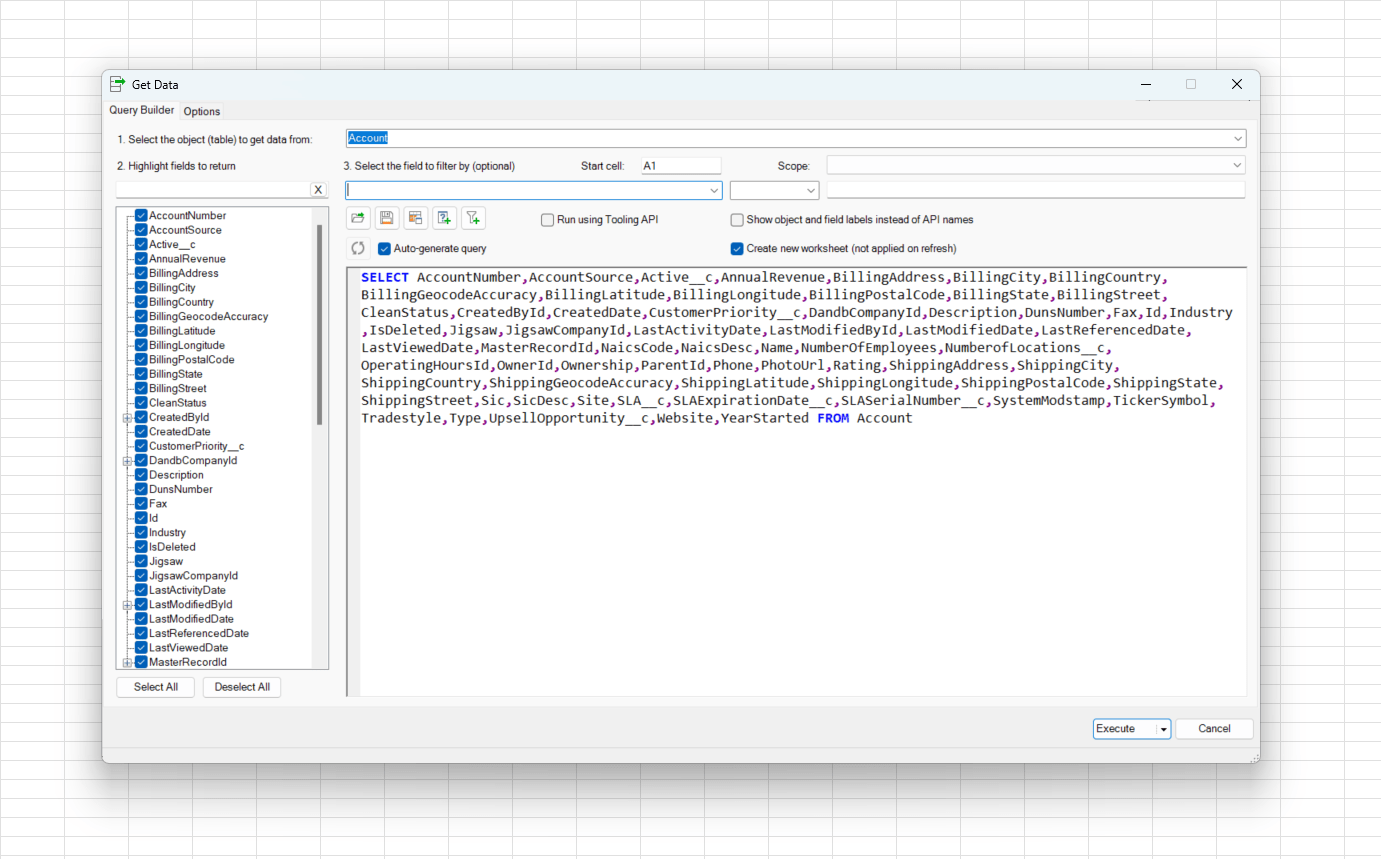Open a saved query file
Viewport: 1381px width, 859px height.
(358, 218)
